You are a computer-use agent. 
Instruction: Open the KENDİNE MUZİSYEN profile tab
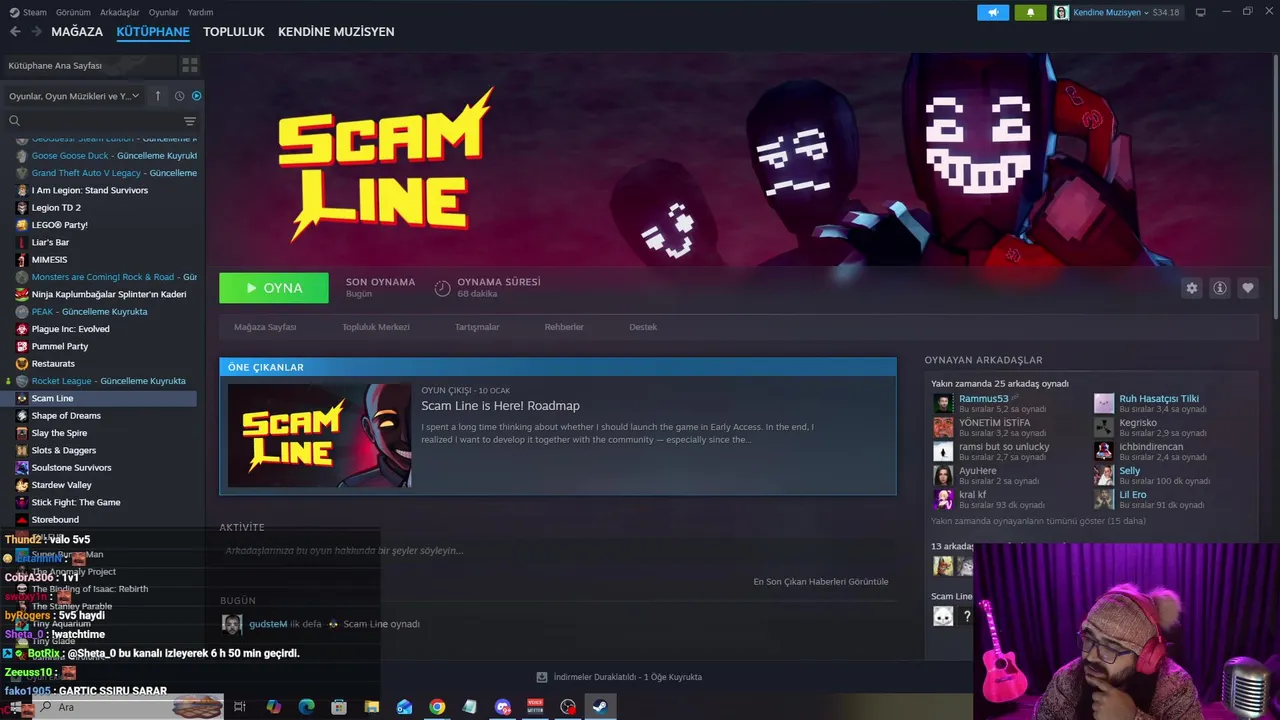pos(336,32)
